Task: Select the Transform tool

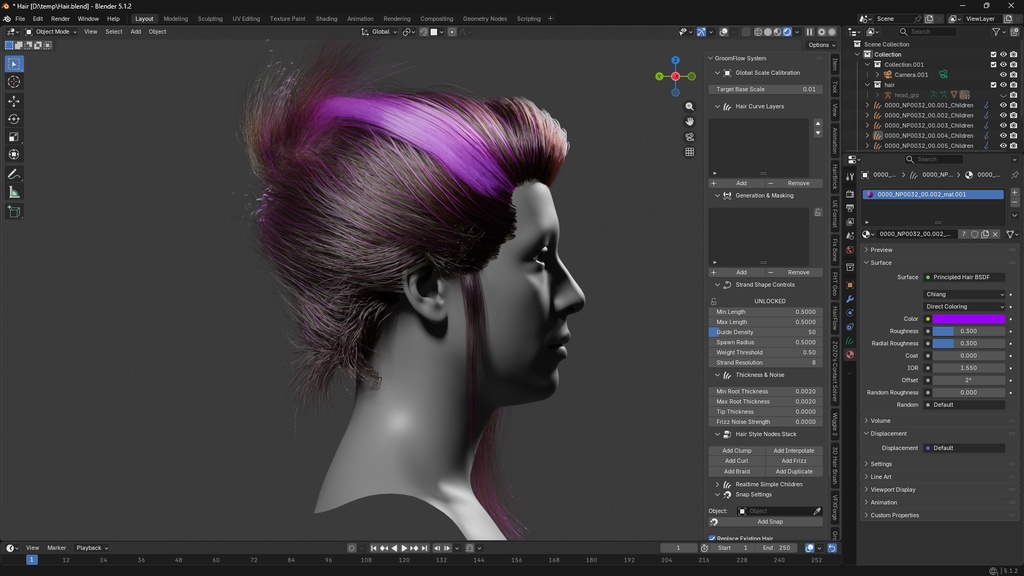Action: 14,154
